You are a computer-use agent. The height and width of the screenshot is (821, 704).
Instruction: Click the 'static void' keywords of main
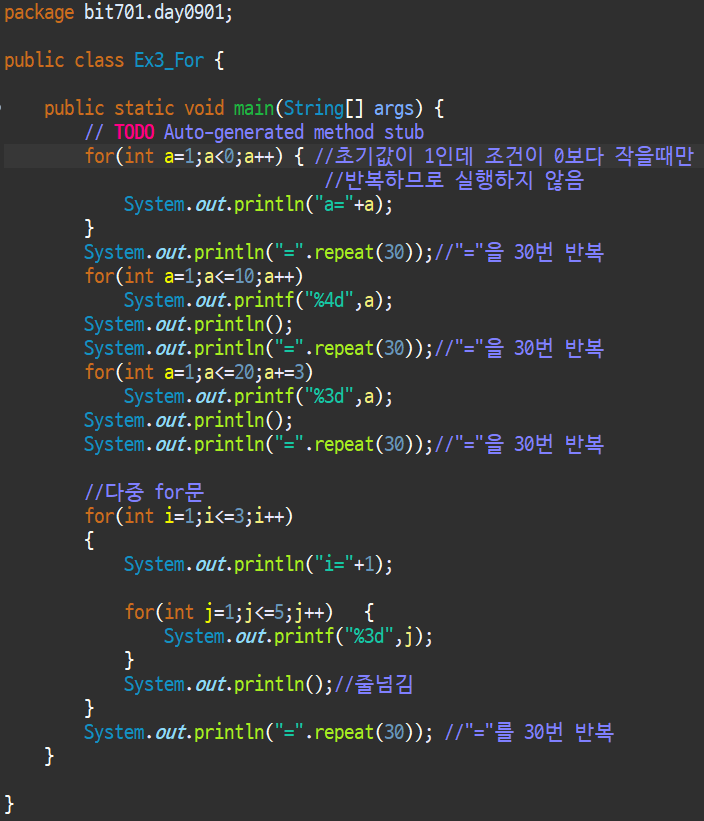click(169, 108)
